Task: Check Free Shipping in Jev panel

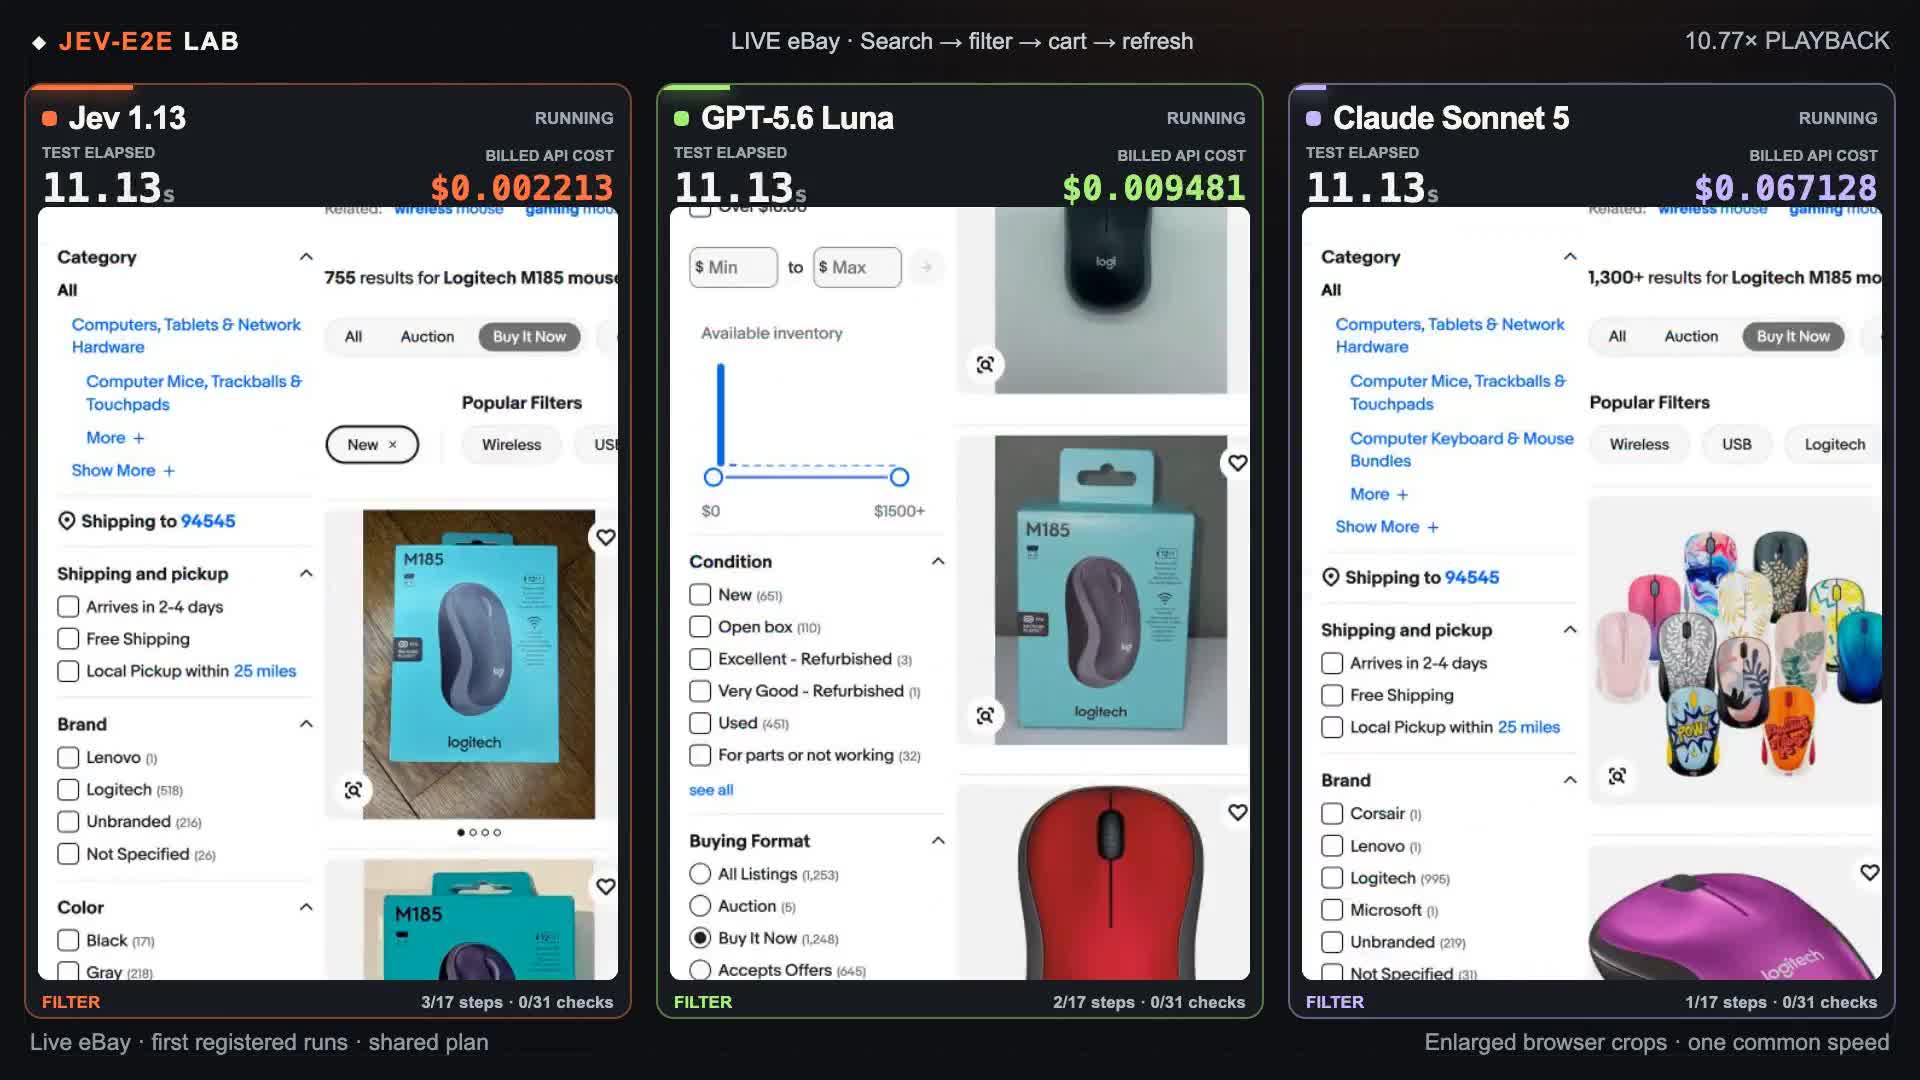Action: (68, 639)
